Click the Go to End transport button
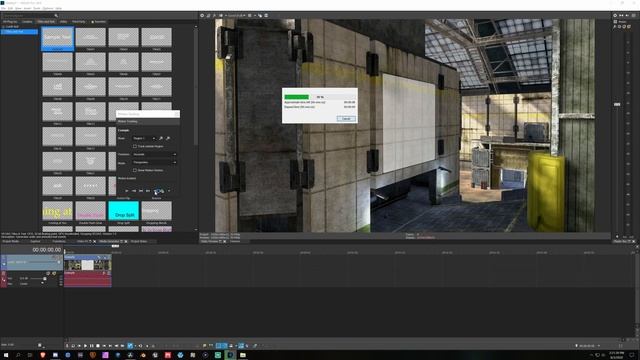640x360 pixels. (110, 346)
